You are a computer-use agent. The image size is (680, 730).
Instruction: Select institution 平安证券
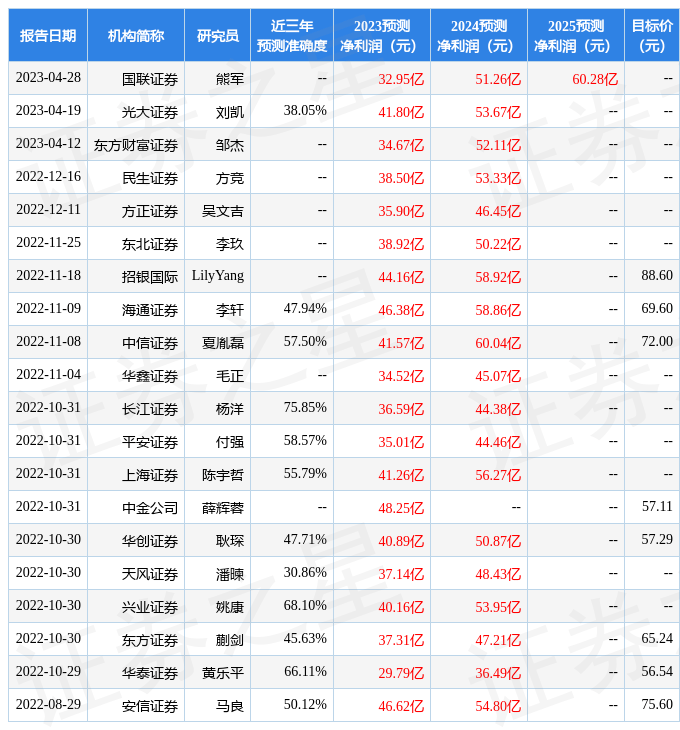coord(150,442)
